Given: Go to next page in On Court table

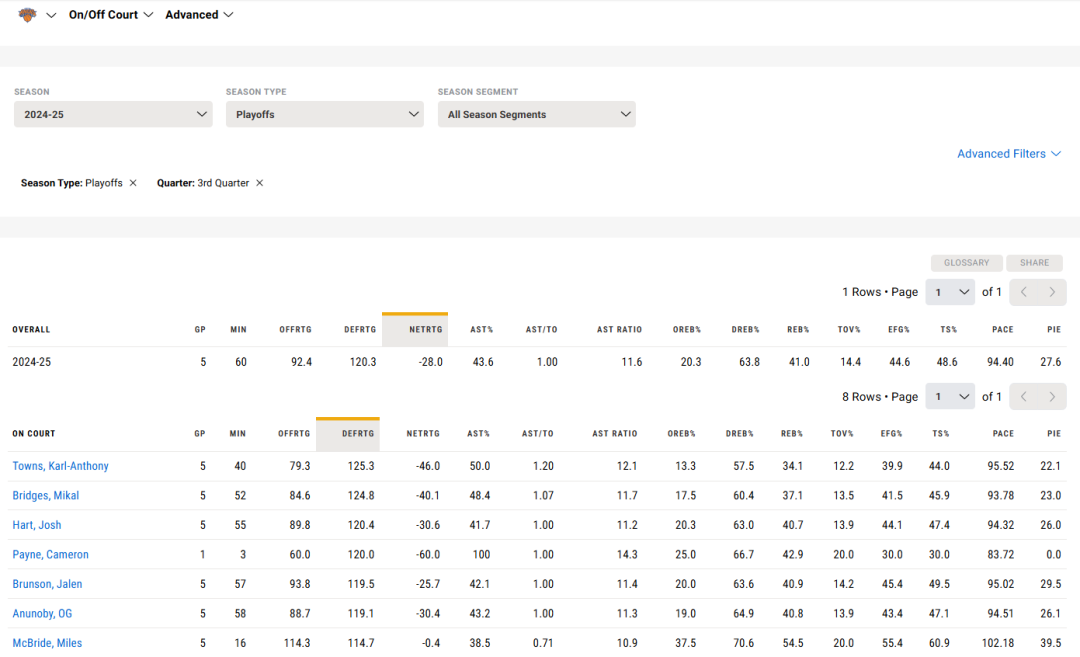Looking at the screenshot, I should 1052,397.
